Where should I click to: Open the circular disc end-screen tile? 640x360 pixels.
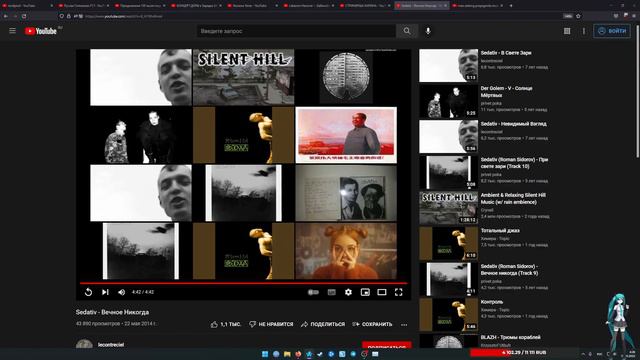pyautogui.click(x=346, y=77)
